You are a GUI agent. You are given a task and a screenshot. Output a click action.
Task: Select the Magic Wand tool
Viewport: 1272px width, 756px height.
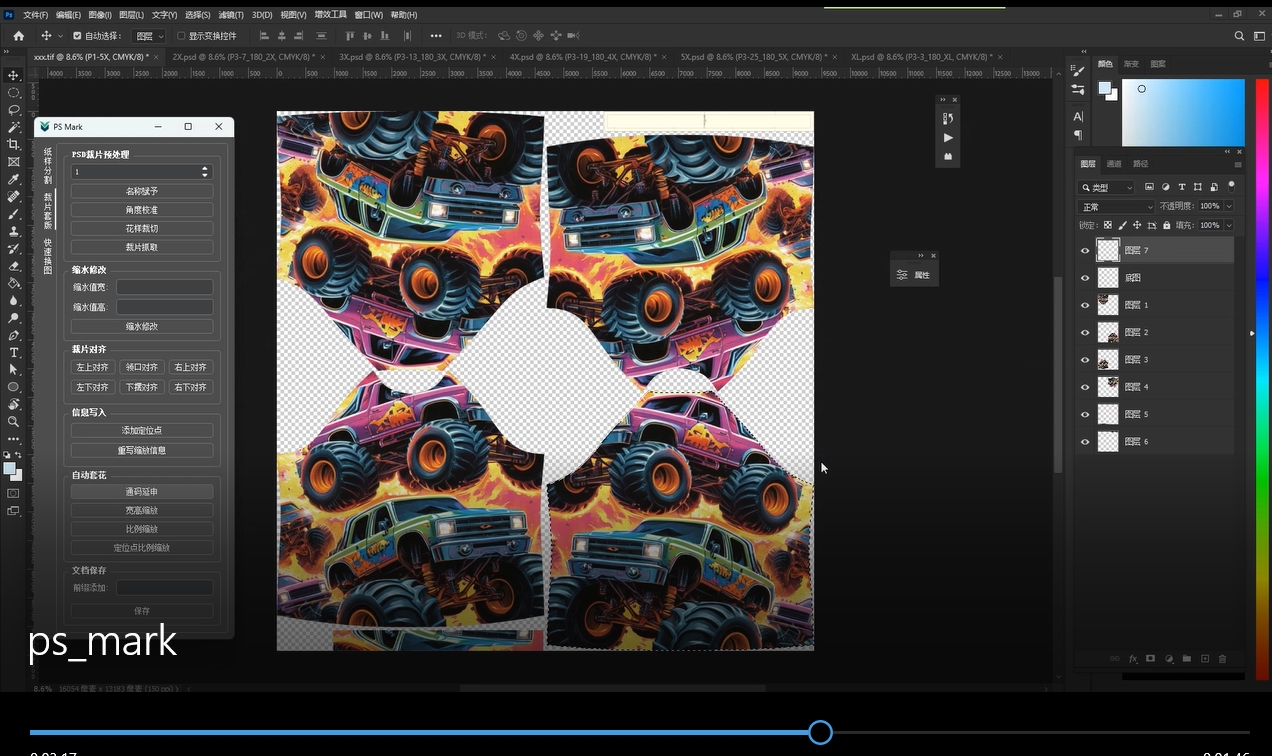(x=14, y=127)
